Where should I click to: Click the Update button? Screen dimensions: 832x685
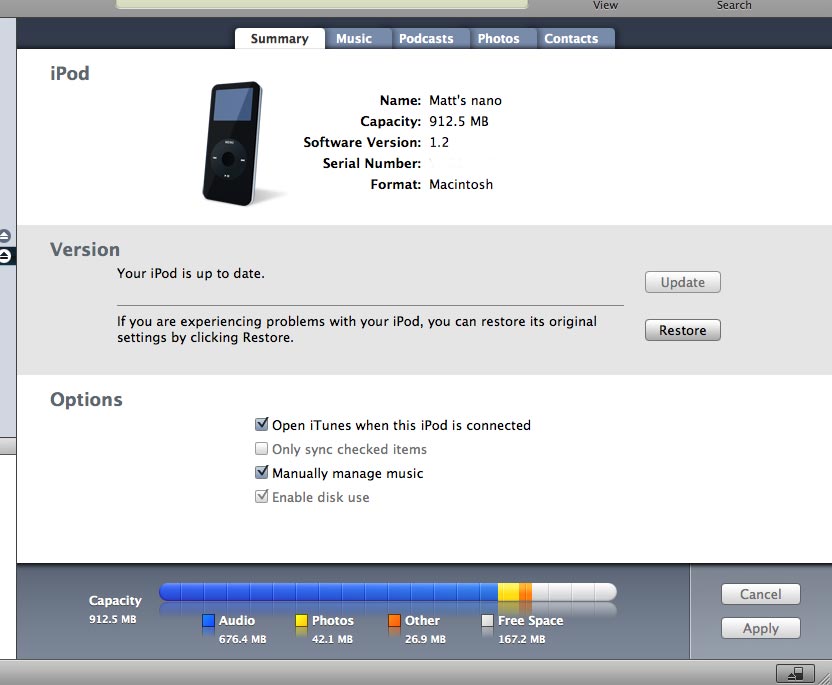tap(682, 282)
